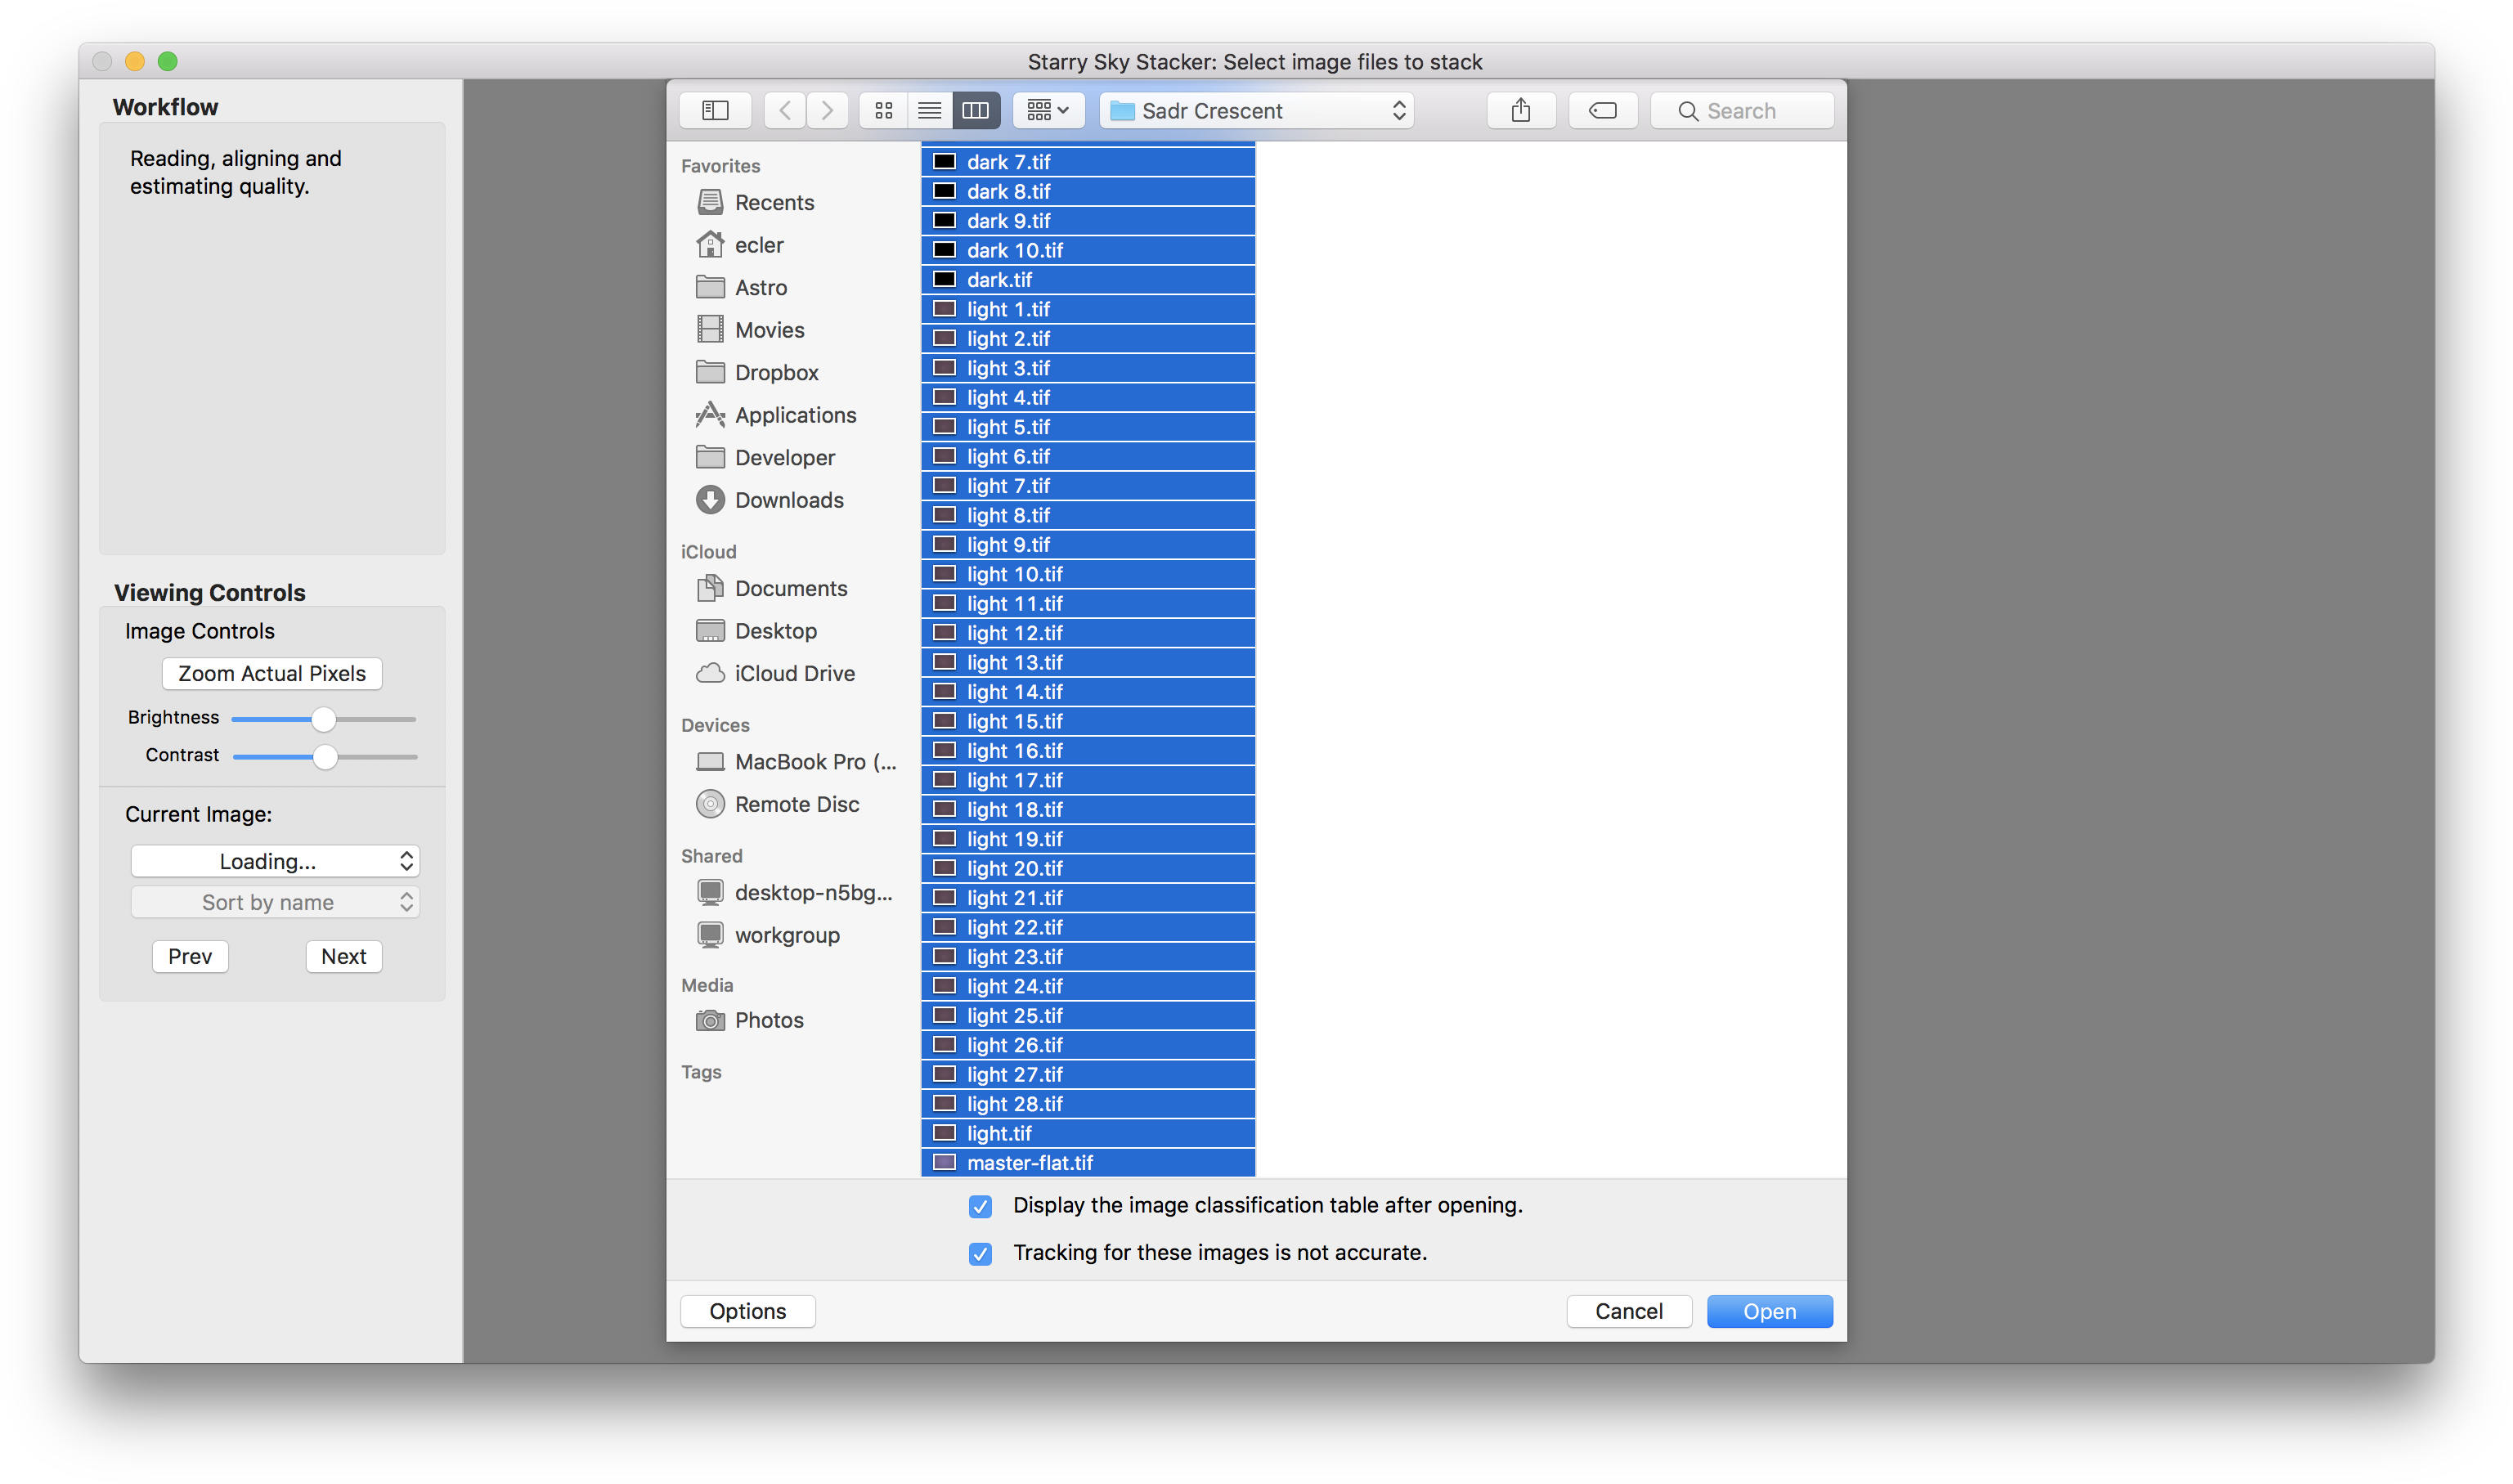Open the Share menu icon

click(1521, 110)
